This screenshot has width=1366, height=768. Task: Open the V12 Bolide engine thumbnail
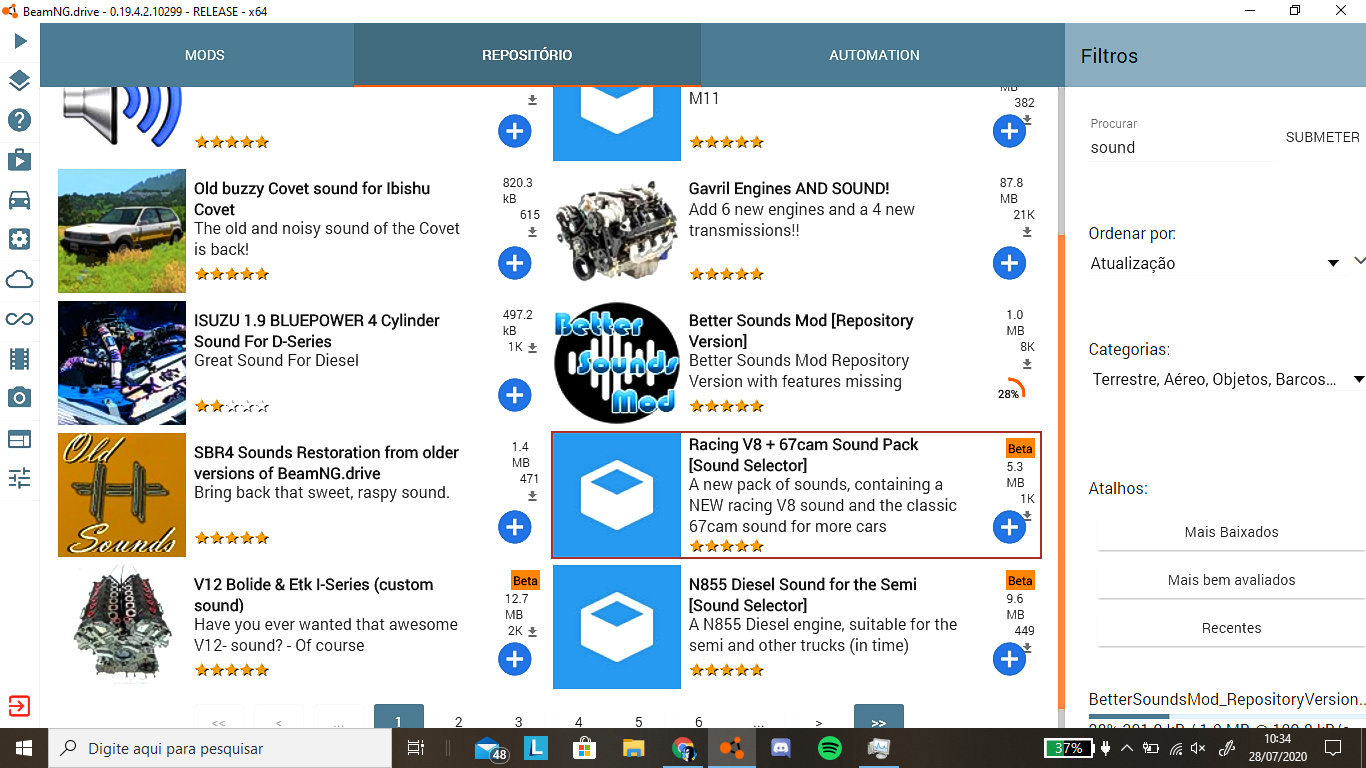click(x=122, y=627)
